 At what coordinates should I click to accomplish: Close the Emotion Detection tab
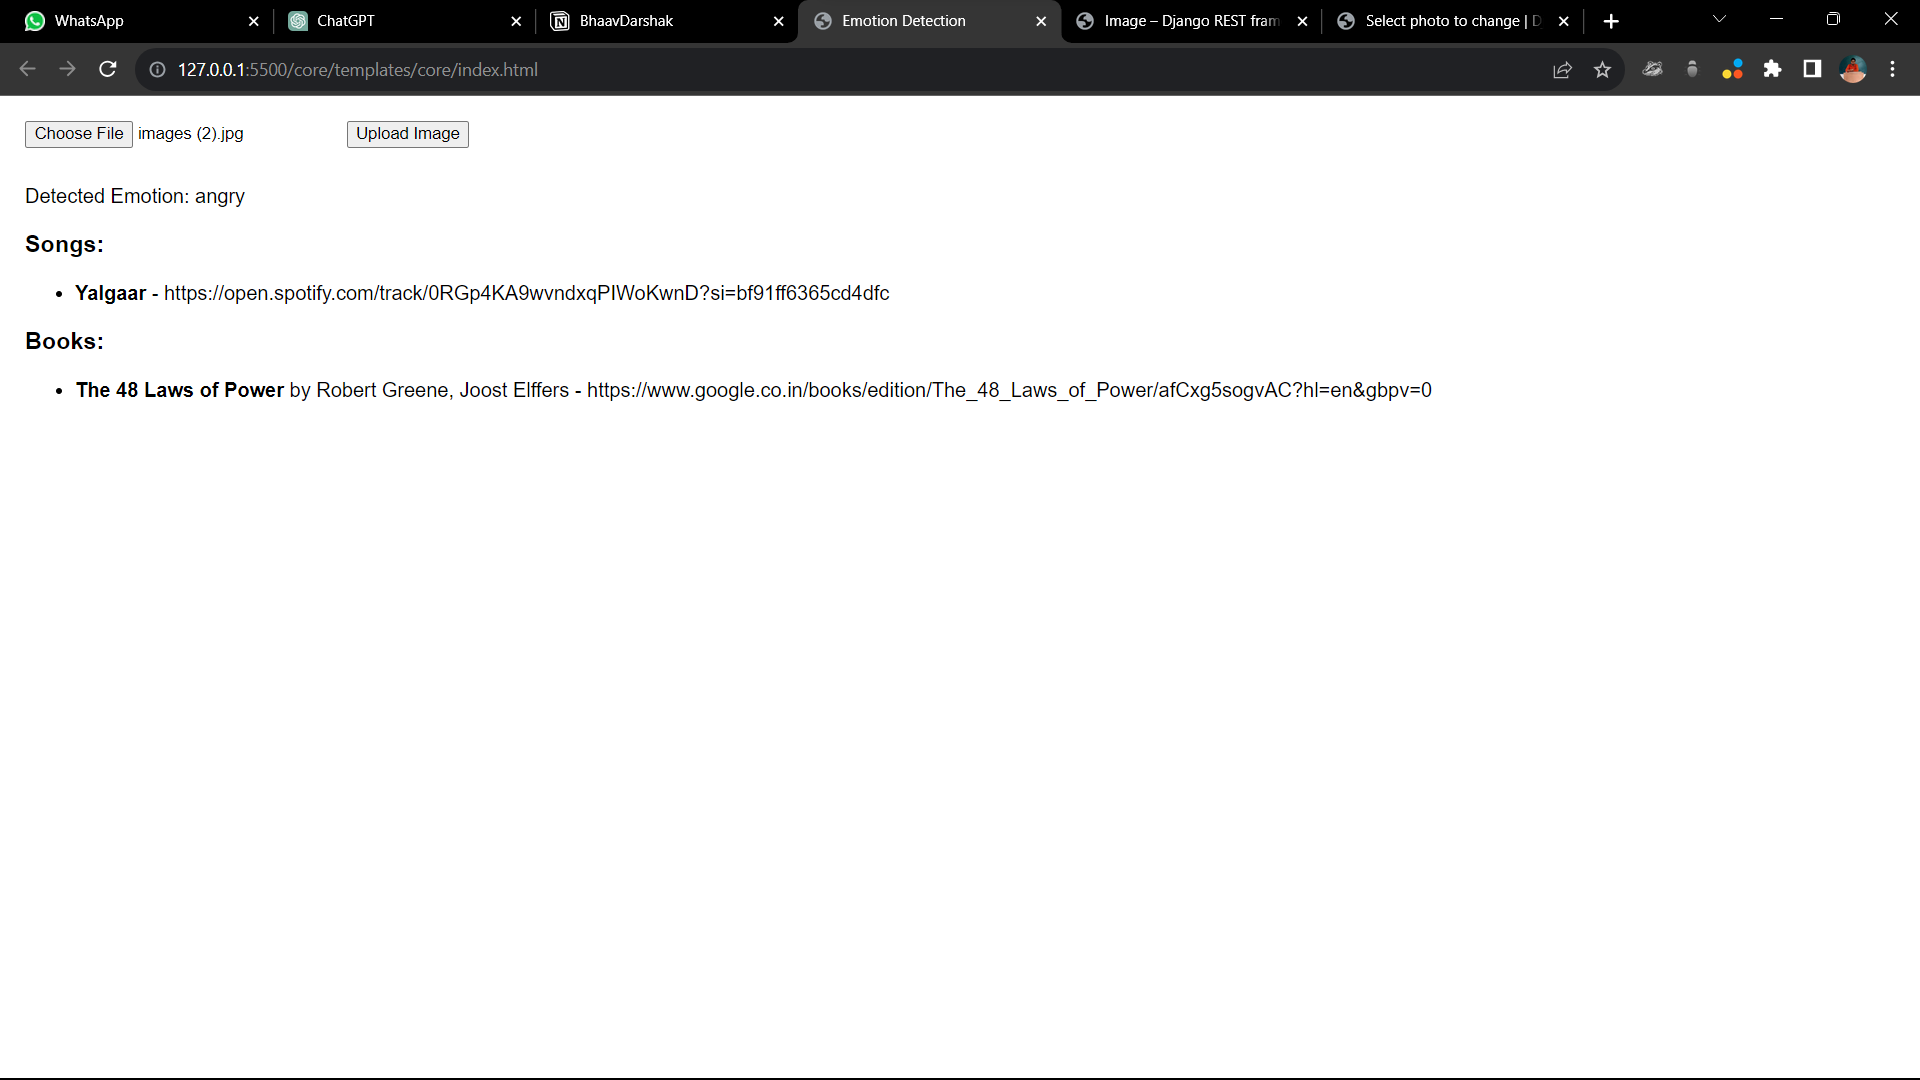(x=1041, y=21)
